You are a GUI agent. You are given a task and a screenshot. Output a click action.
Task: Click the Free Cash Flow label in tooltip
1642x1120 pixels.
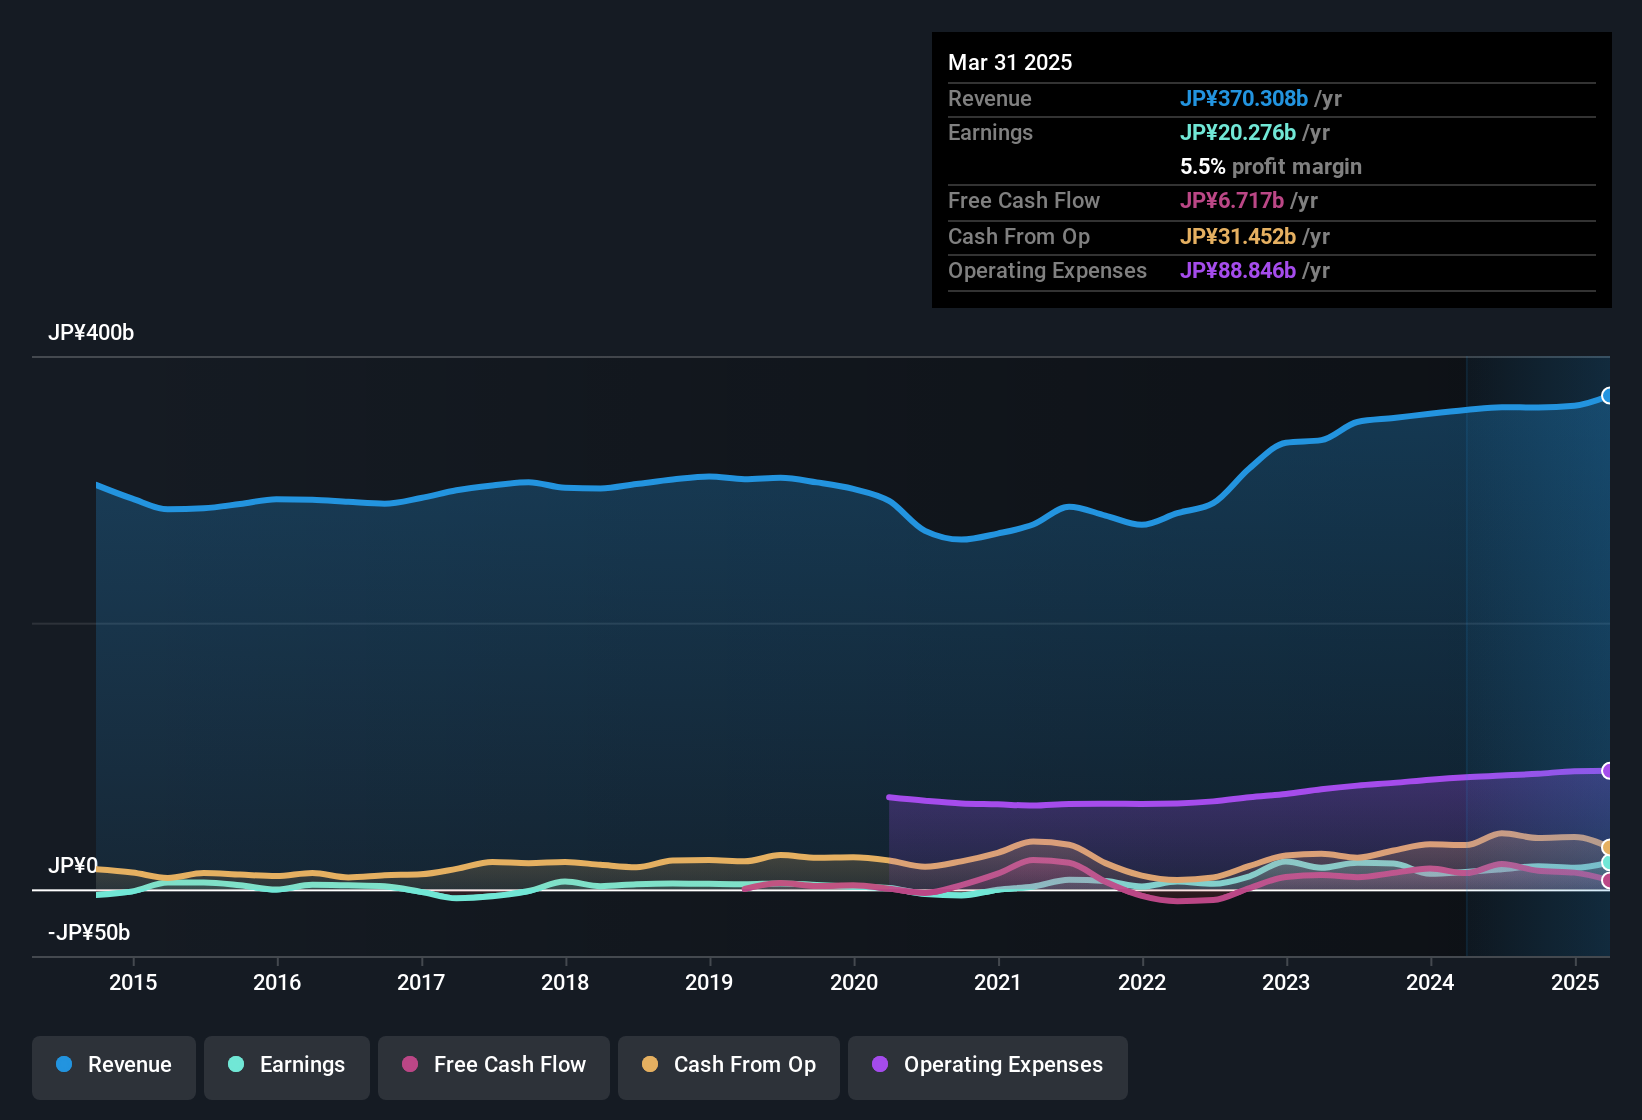[x=1024, y=200]
